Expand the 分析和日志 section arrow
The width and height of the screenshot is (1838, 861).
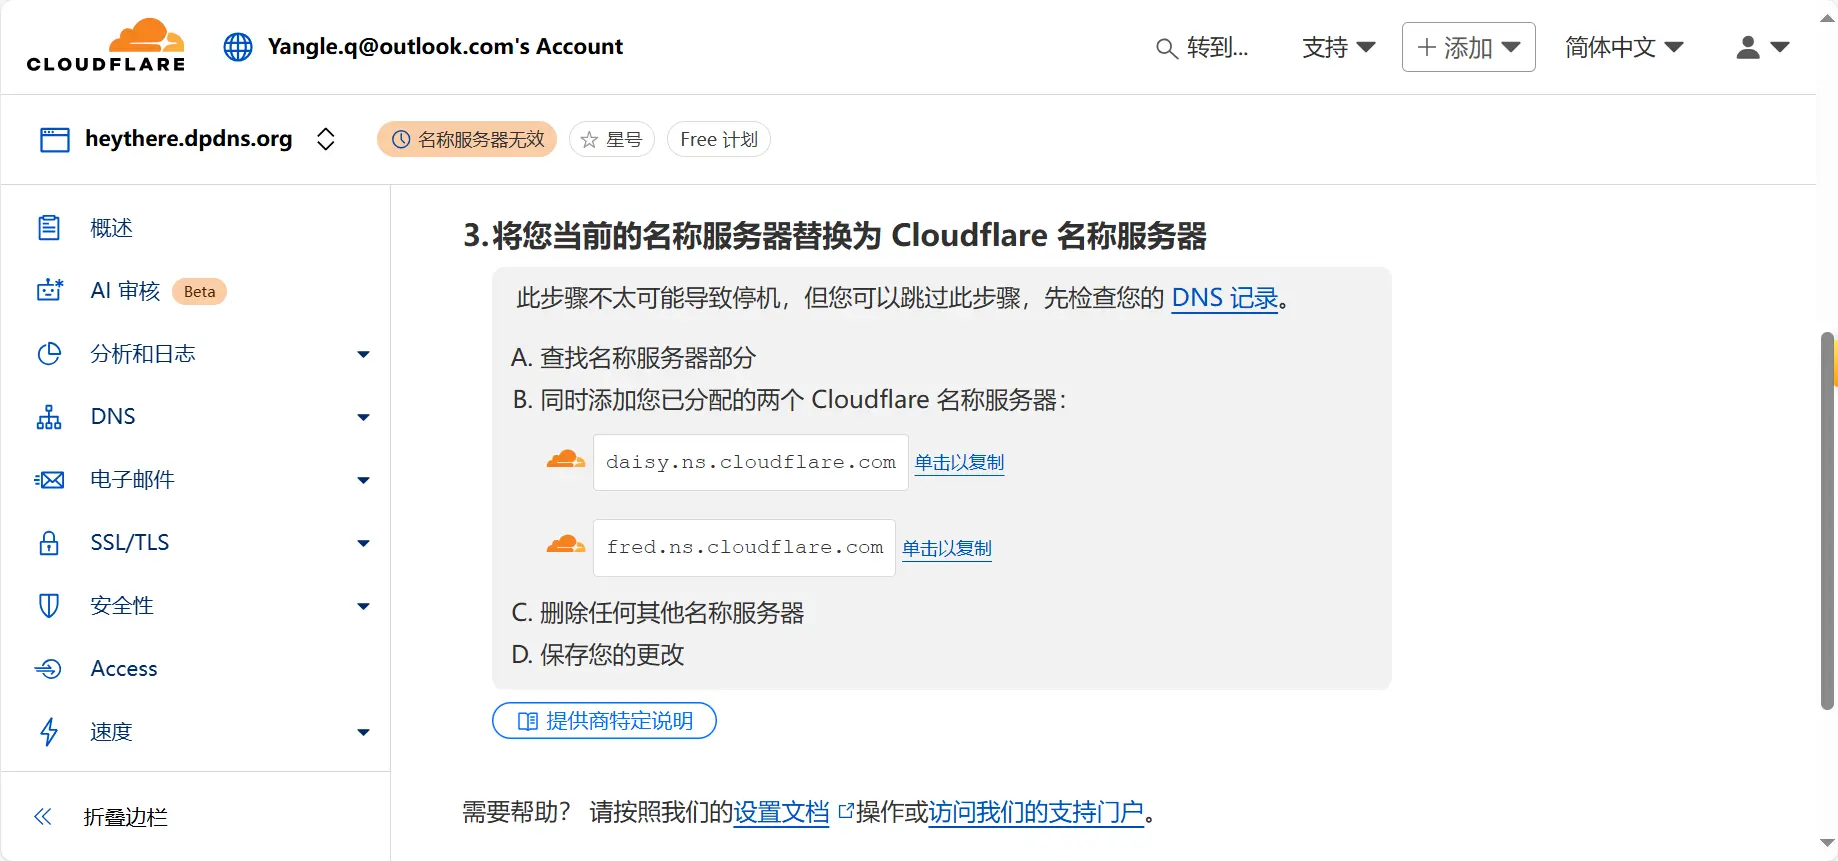tap(363, 354)
